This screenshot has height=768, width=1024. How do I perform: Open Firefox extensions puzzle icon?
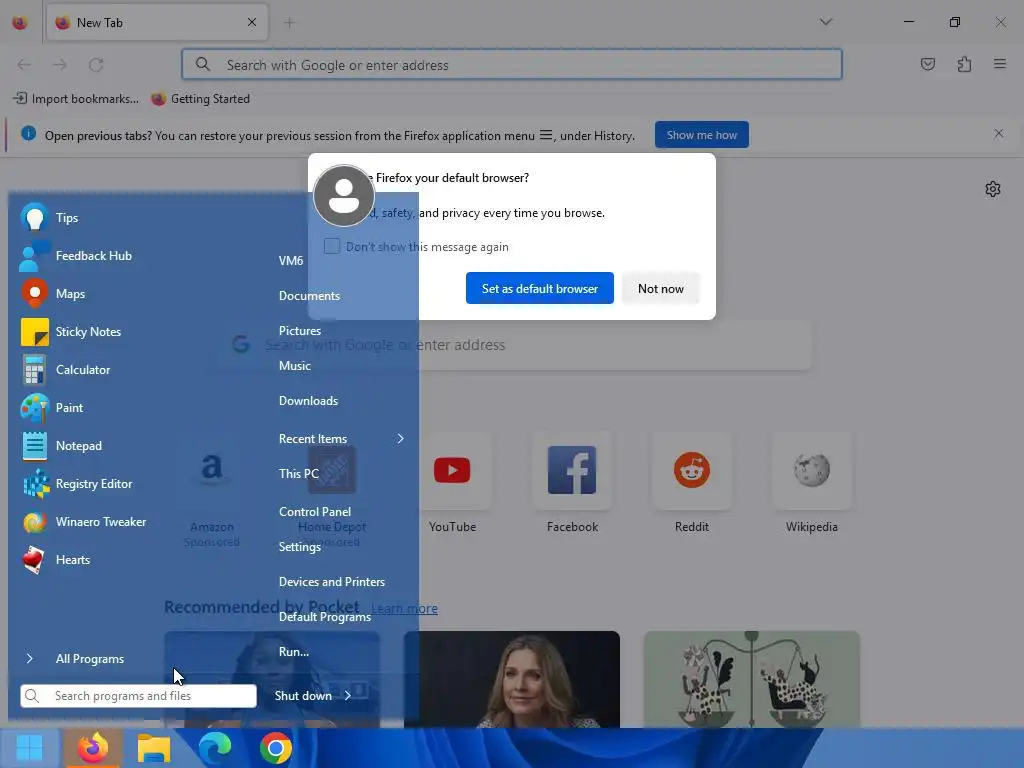click(964, 64)
